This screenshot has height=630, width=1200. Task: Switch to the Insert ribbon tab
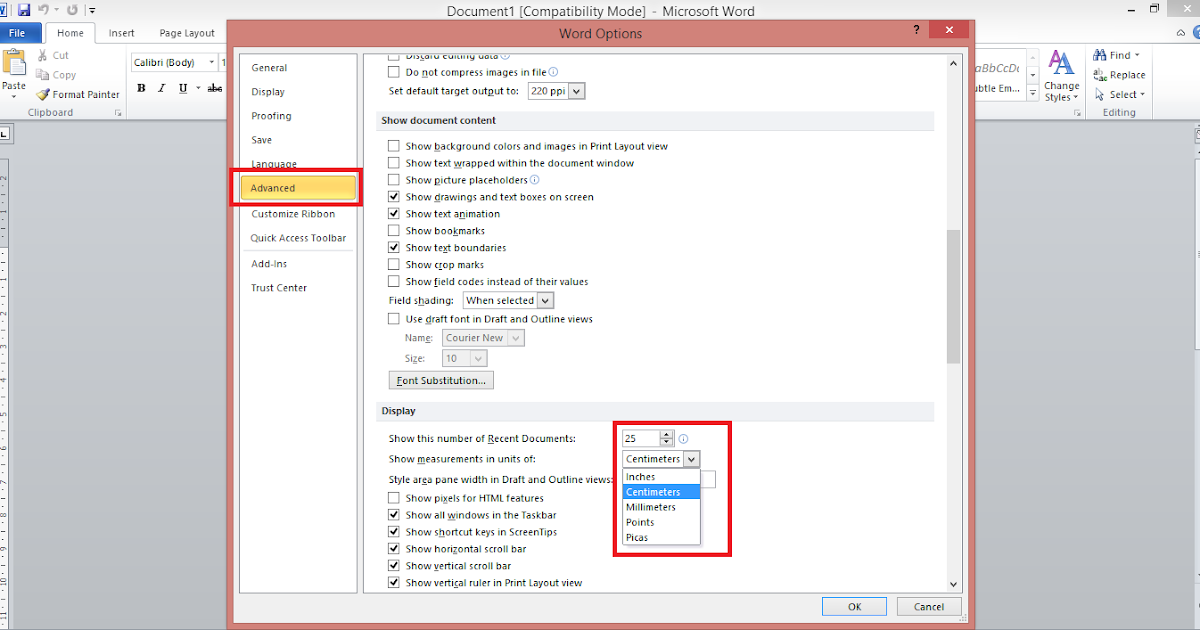pyautogui.click(x=122, y=33)
